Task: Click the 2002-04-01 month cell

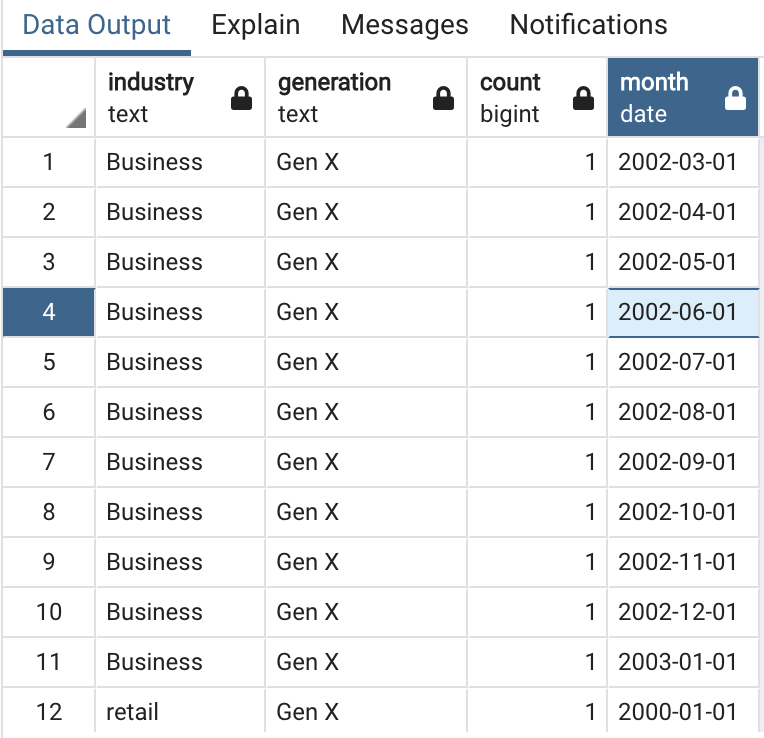Action: click(683, 212)
